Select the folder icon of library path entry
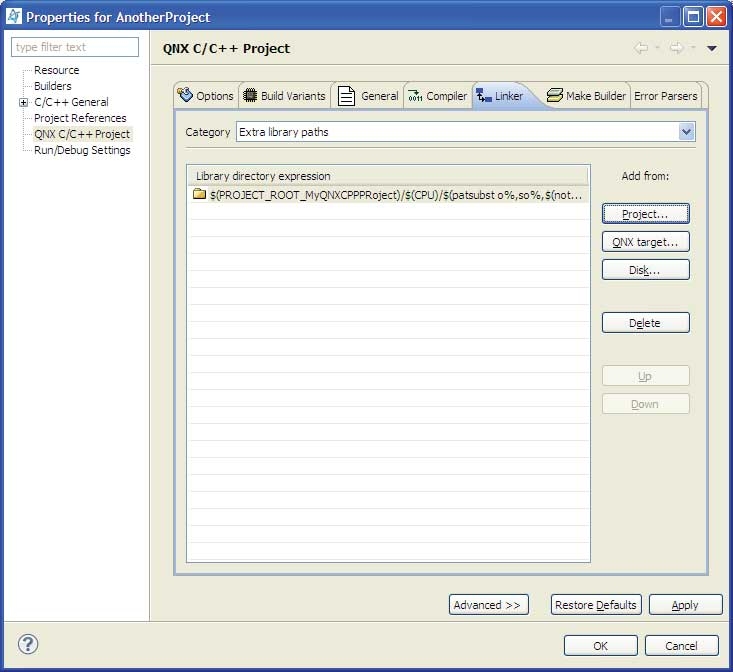Viewport: 733px width, 672px height. click(x=199, y=195)
